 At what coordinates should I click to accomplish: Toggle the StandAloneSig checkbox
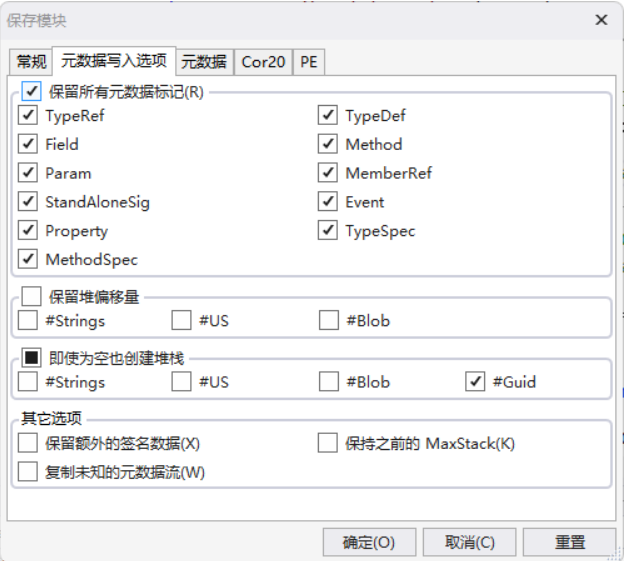(x=28, y=202)
